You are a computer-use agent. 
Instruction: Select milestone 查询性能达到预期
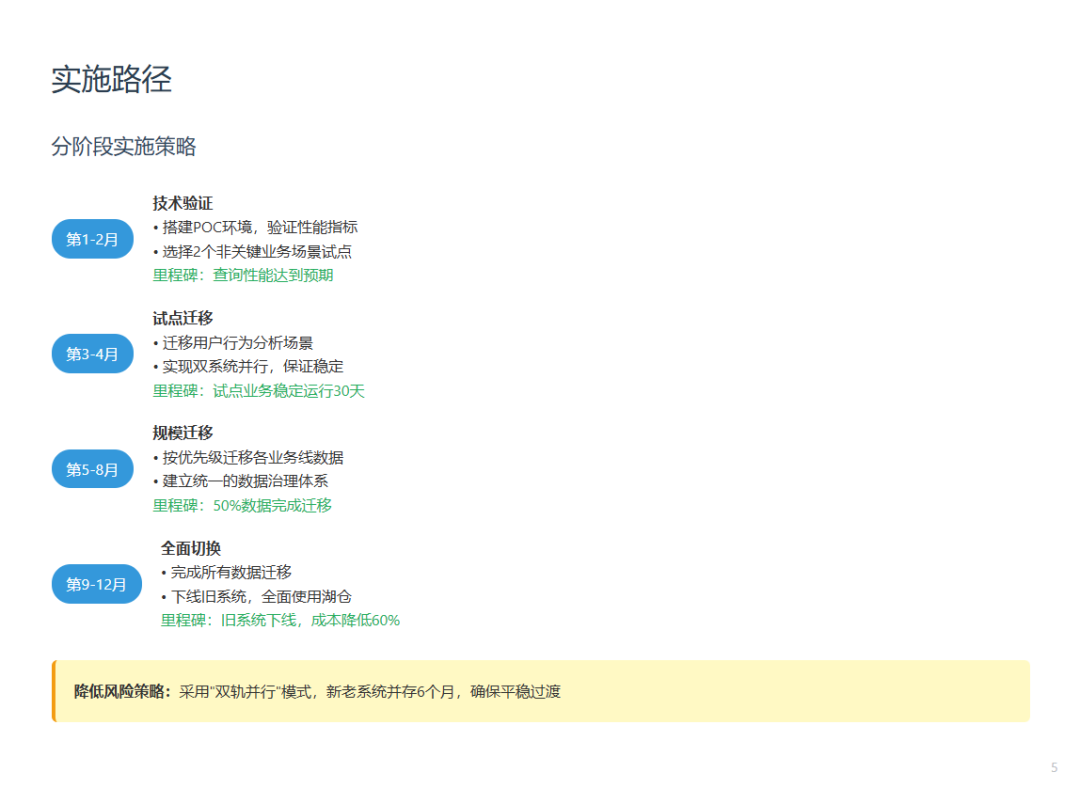point(242,276)
